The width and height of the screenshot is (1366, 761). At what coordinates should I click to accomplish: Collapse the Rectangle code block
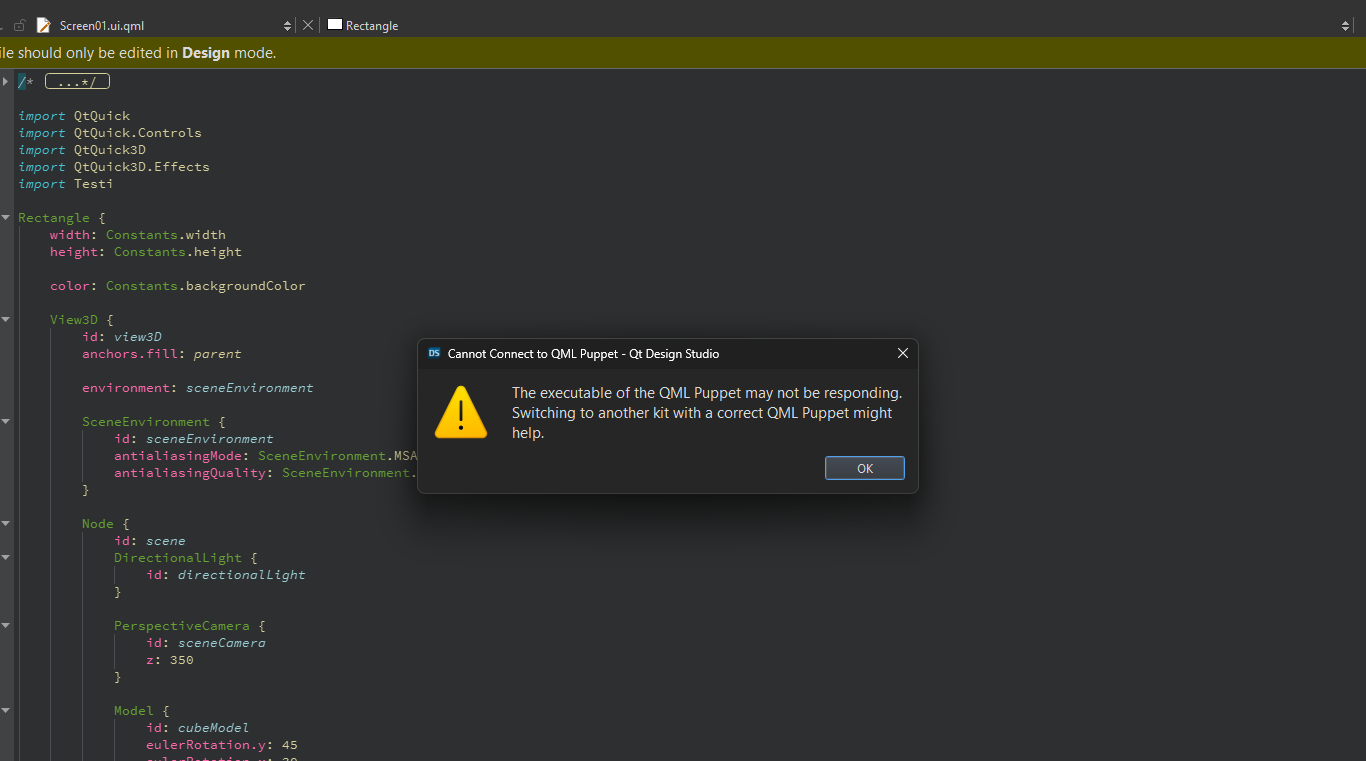6,217
